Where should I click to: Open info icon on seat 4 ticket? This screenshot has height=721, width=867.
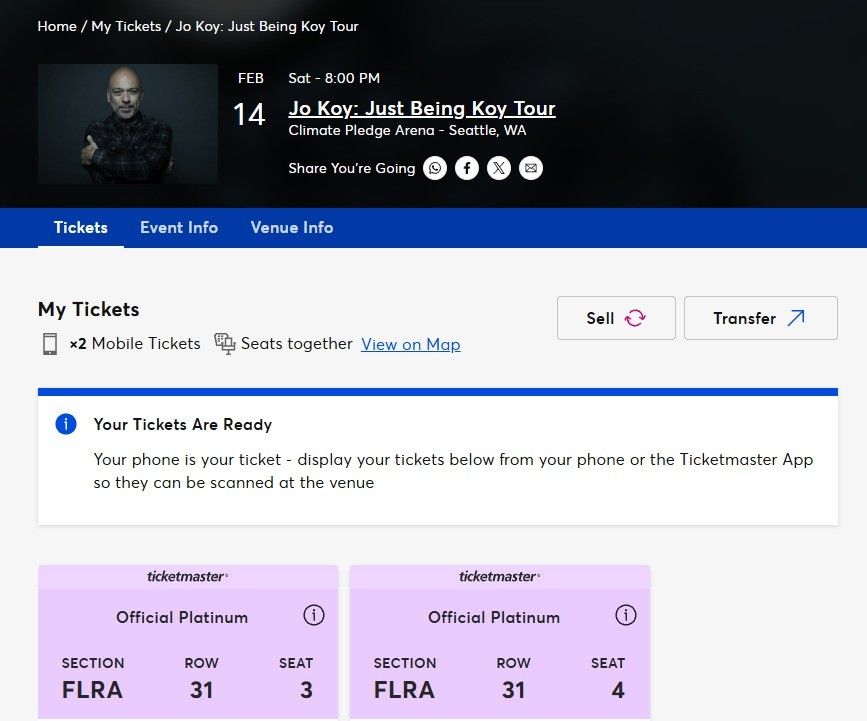[626, 615]
